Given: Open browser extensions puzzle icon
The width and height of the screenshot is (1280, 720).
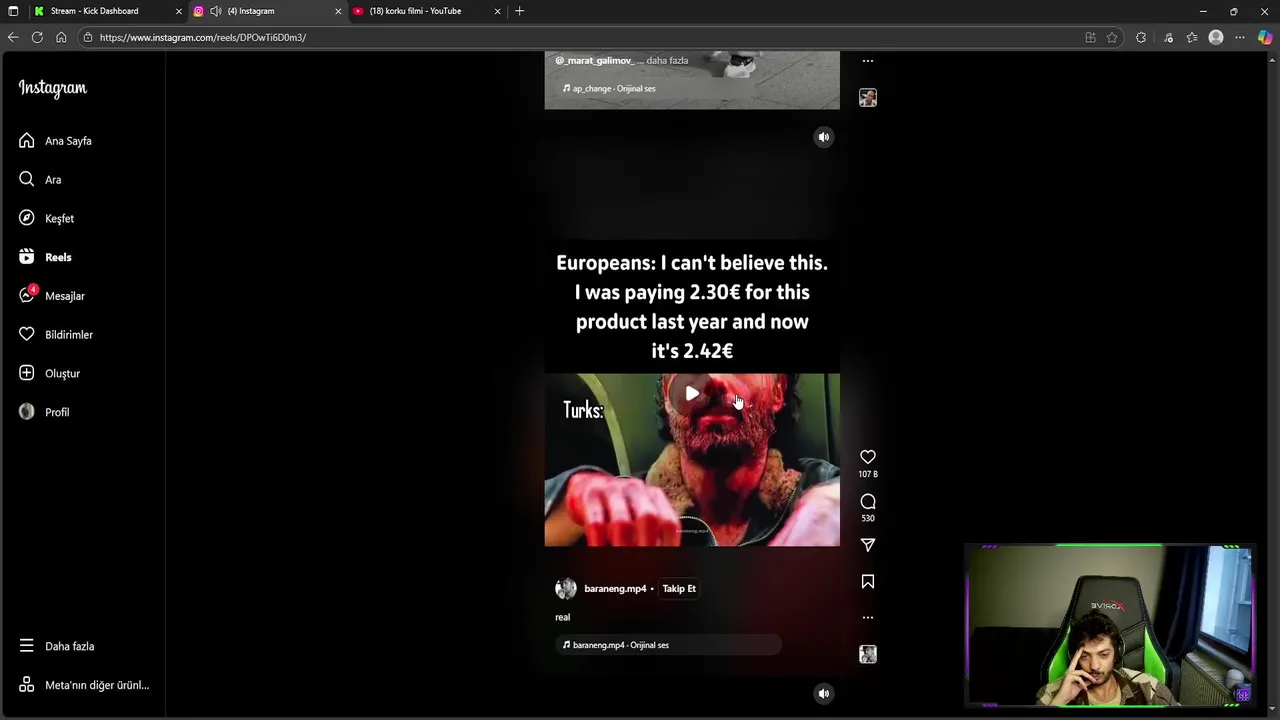Looking at the screenshot, I should click(x=1141, y=37).
